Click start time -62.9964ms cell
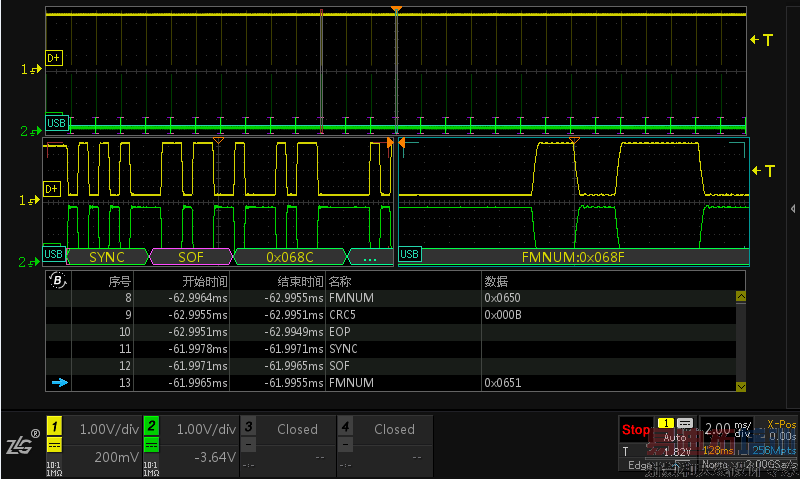 point(198,298)
